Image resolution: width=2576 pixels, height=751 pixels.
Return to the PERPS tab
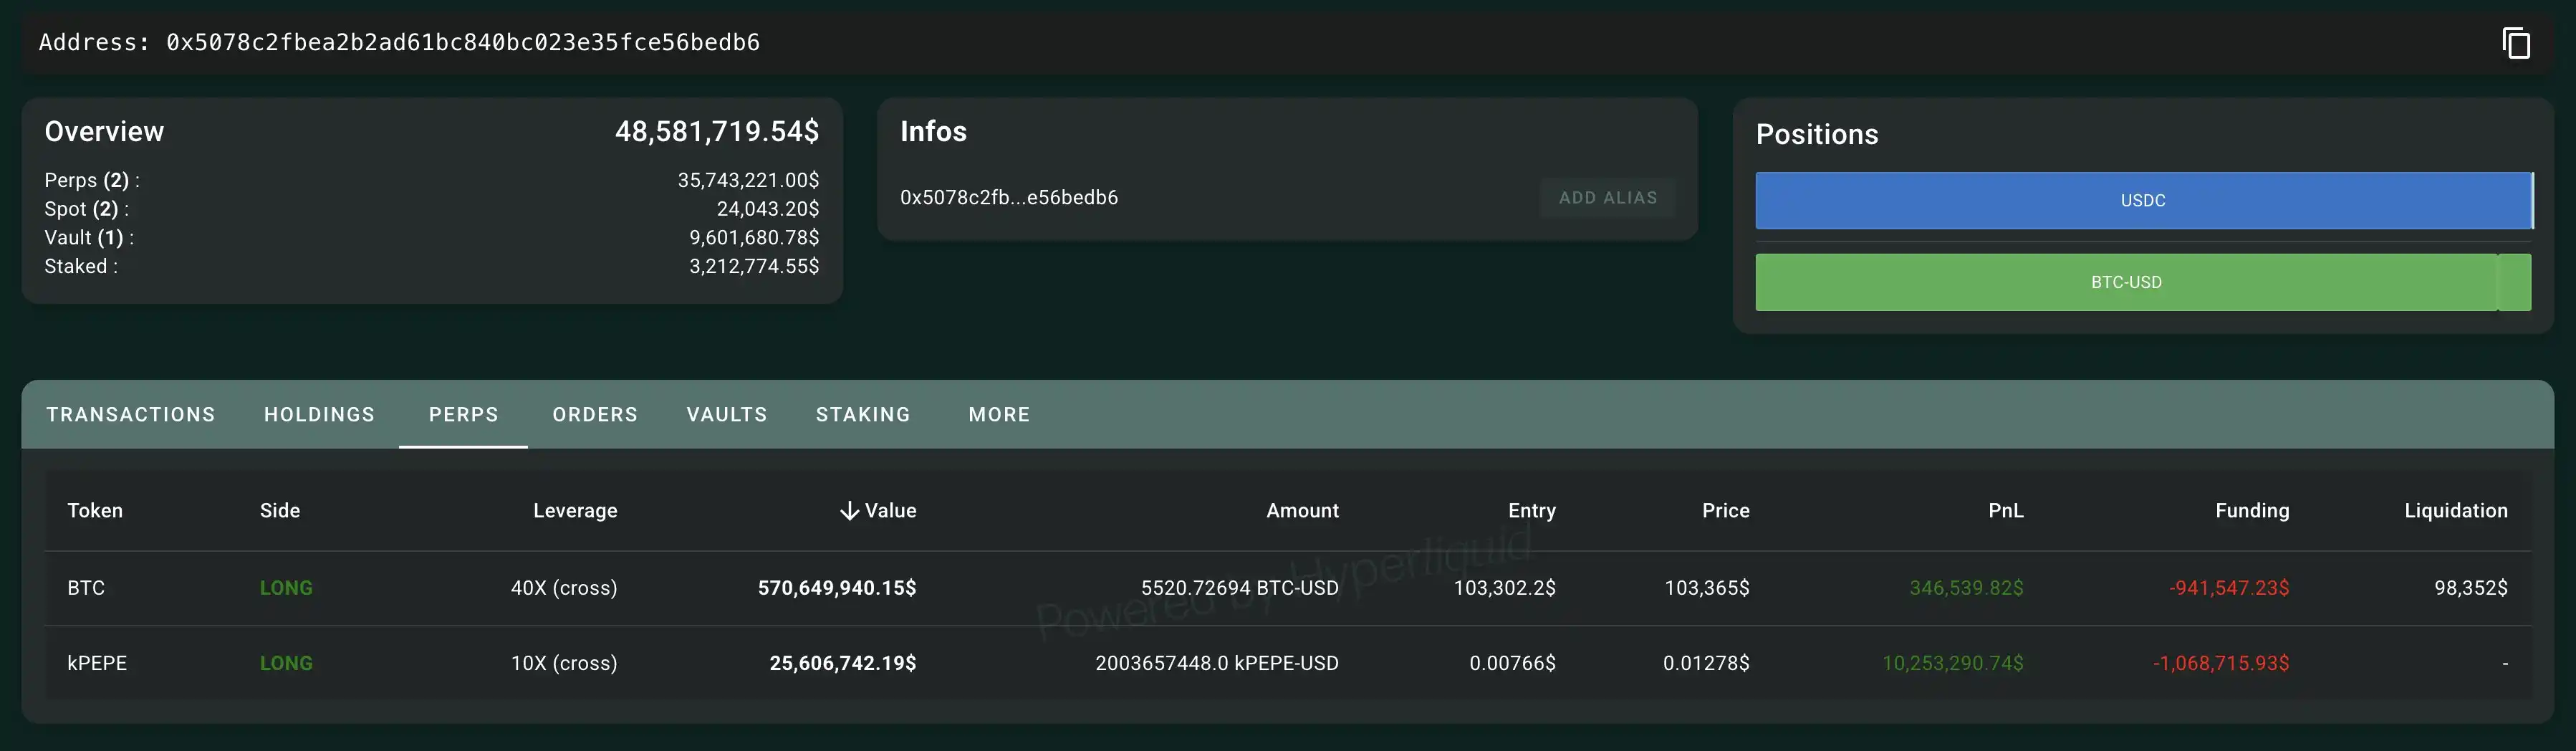(x=463, y=414)
